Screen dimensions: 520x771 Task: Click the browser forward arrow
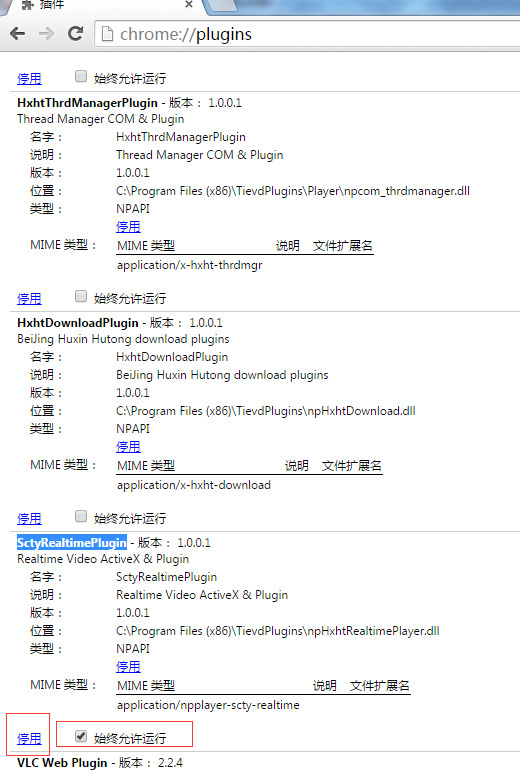point(46,34)
